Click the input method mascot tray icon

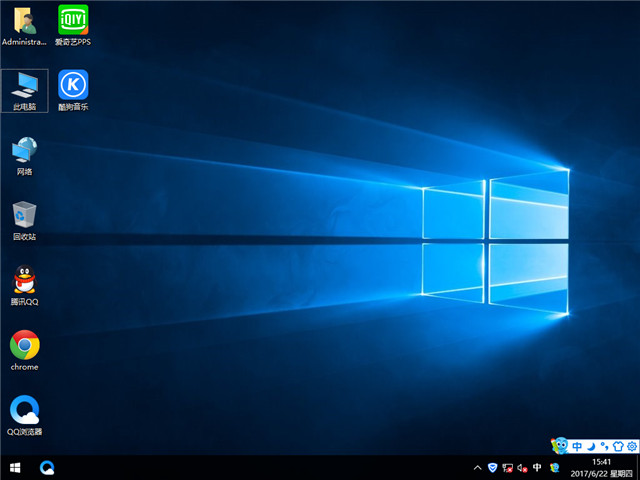tap(554, 468)
